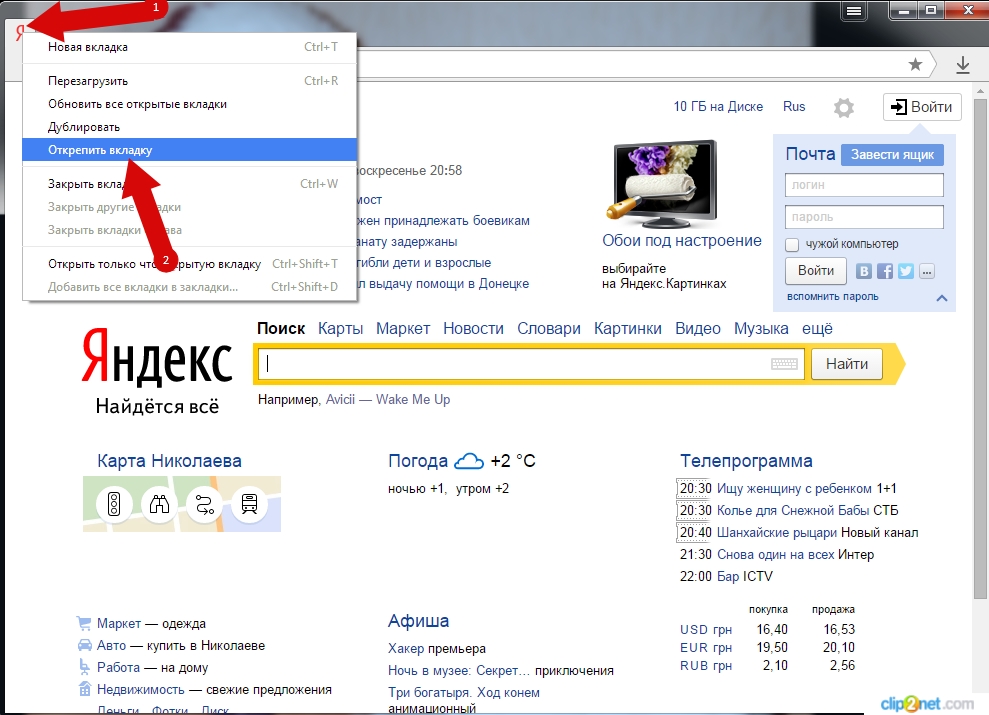Open the Карты service tab
This screenshot has height=715, width=989.
click(341, 328)
